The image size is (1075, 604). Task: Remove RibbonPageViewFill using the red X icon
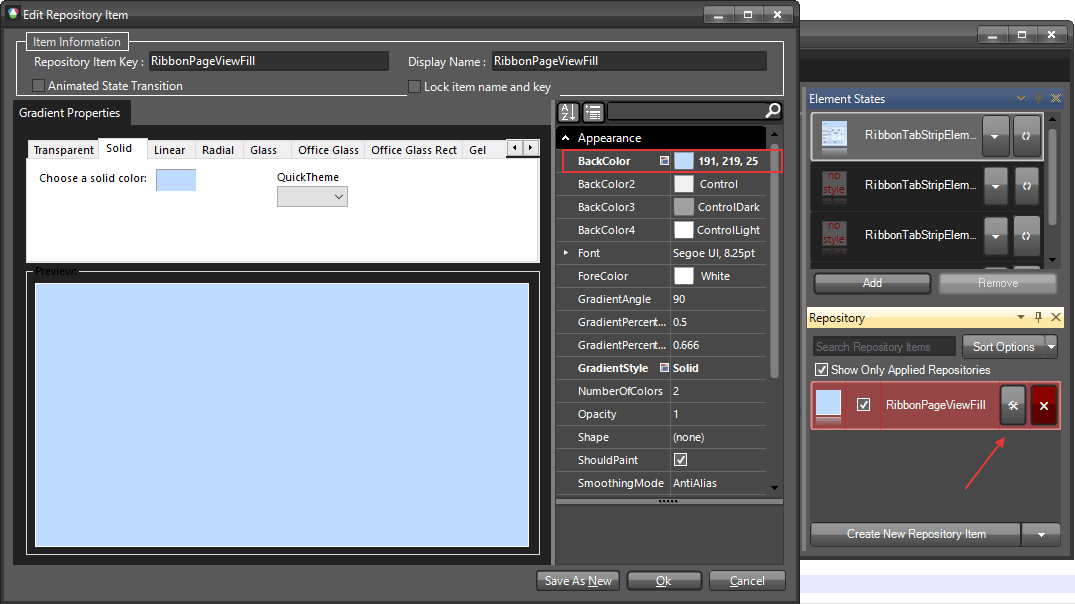click(x=1044, y=405)
